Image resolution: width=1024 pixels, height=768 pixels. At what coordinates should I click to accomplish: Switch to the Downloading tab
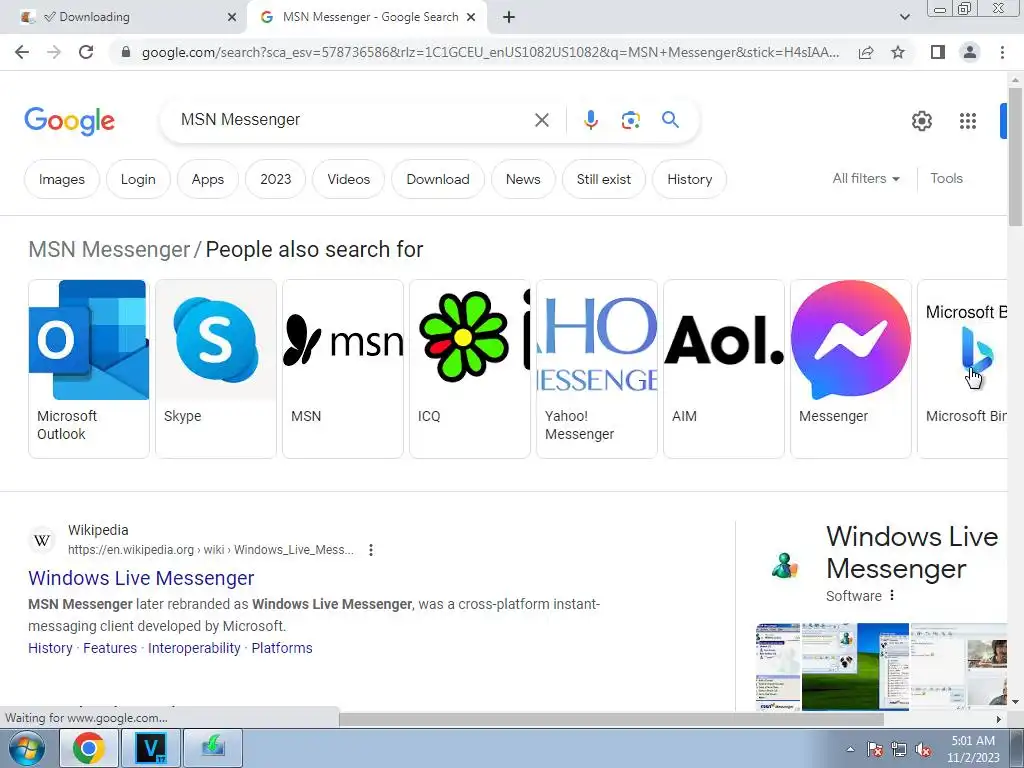(122, 18)
